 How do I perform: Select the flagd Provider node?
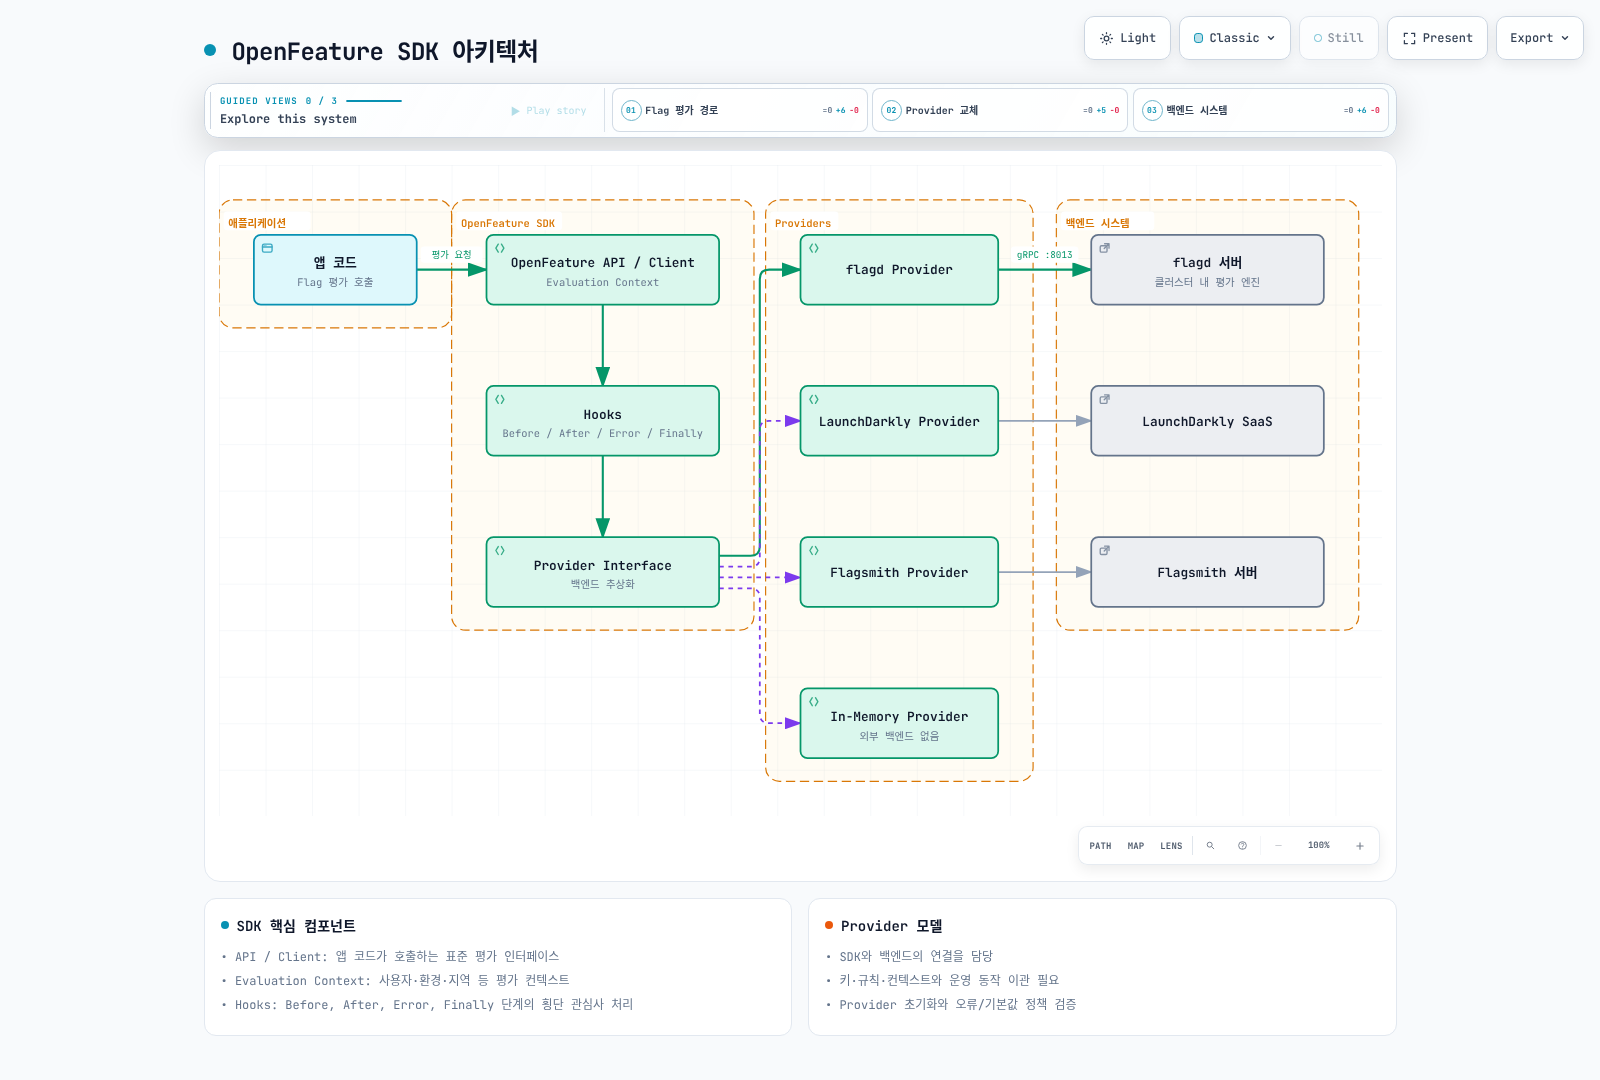[x=899, y=270]
